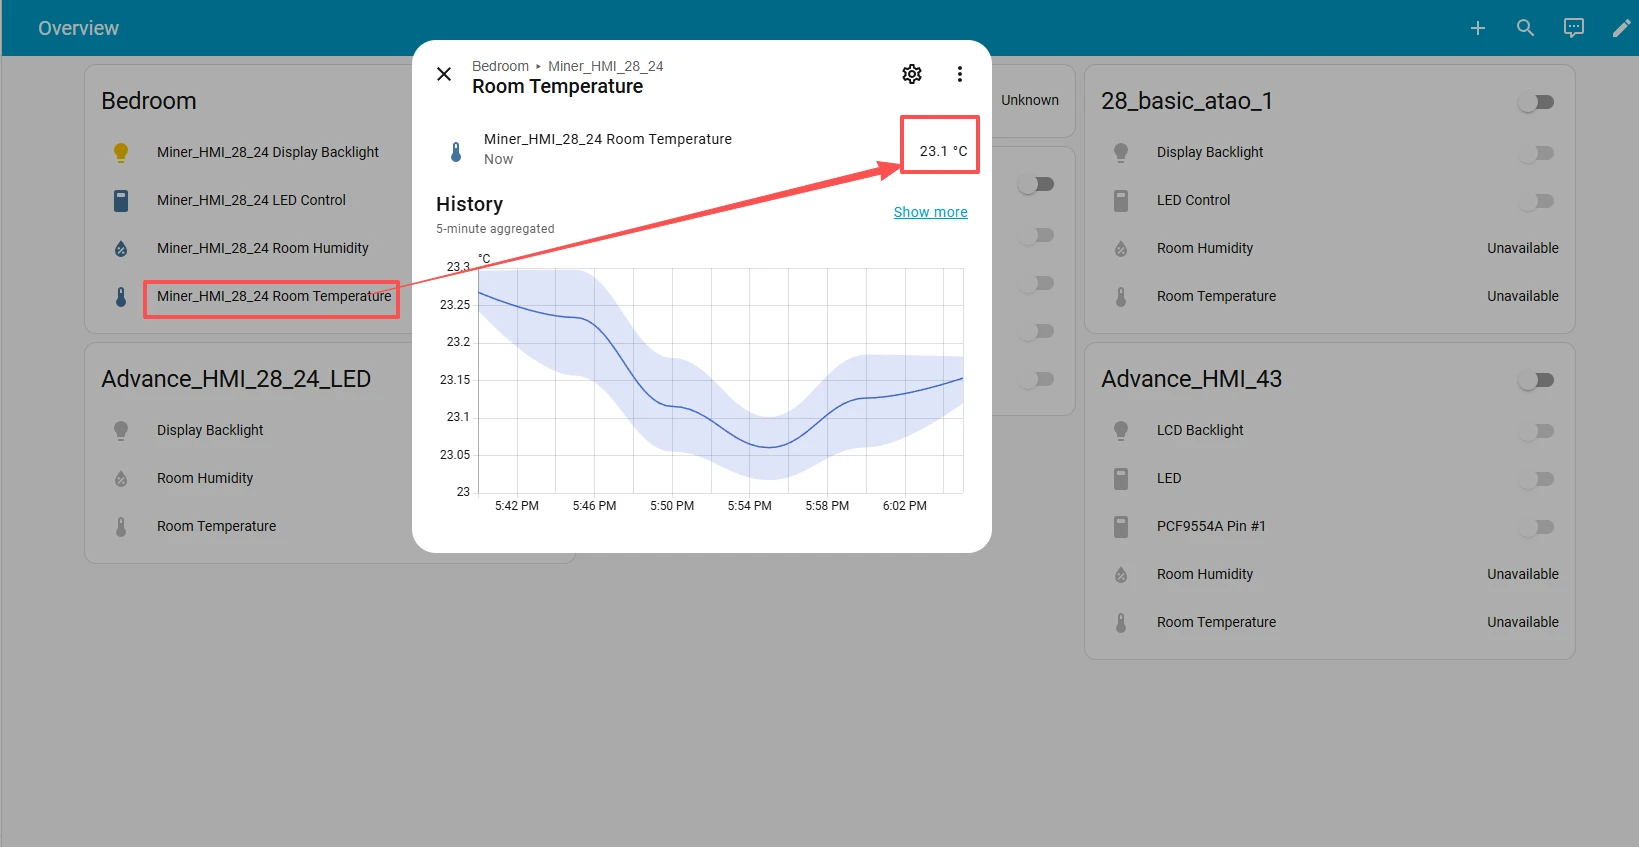Click the Miner_HMI_28_24 Room Humidity droplet icon
Screen dimensions: 1639x847
(x=121, y=249)
